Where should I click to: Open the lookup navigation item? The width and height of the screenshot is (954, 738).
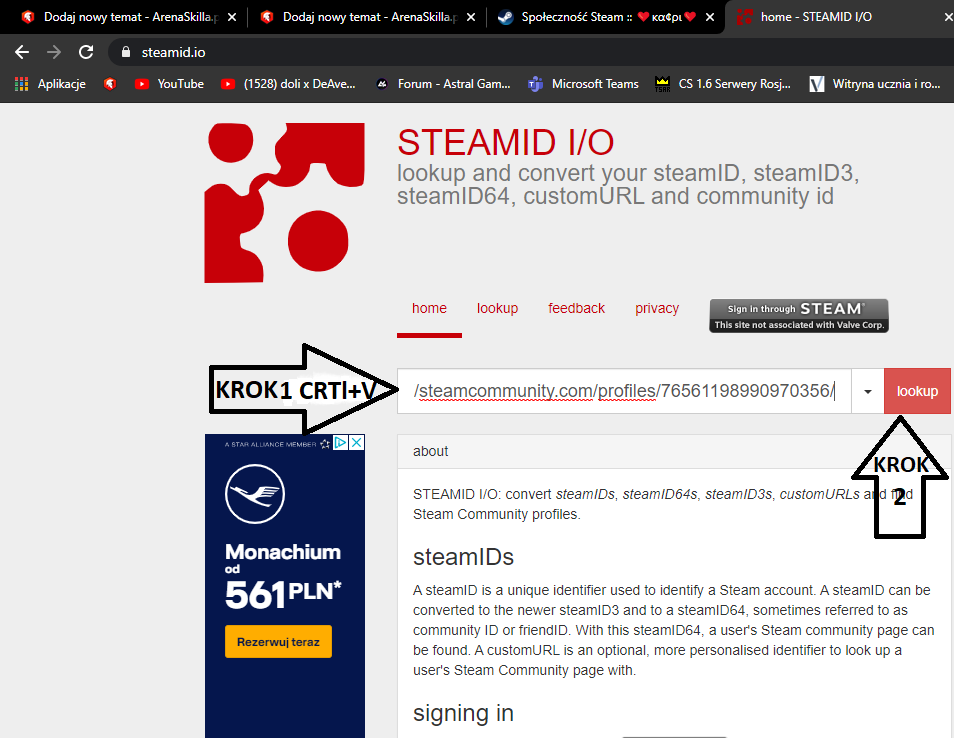click(497, 308)
